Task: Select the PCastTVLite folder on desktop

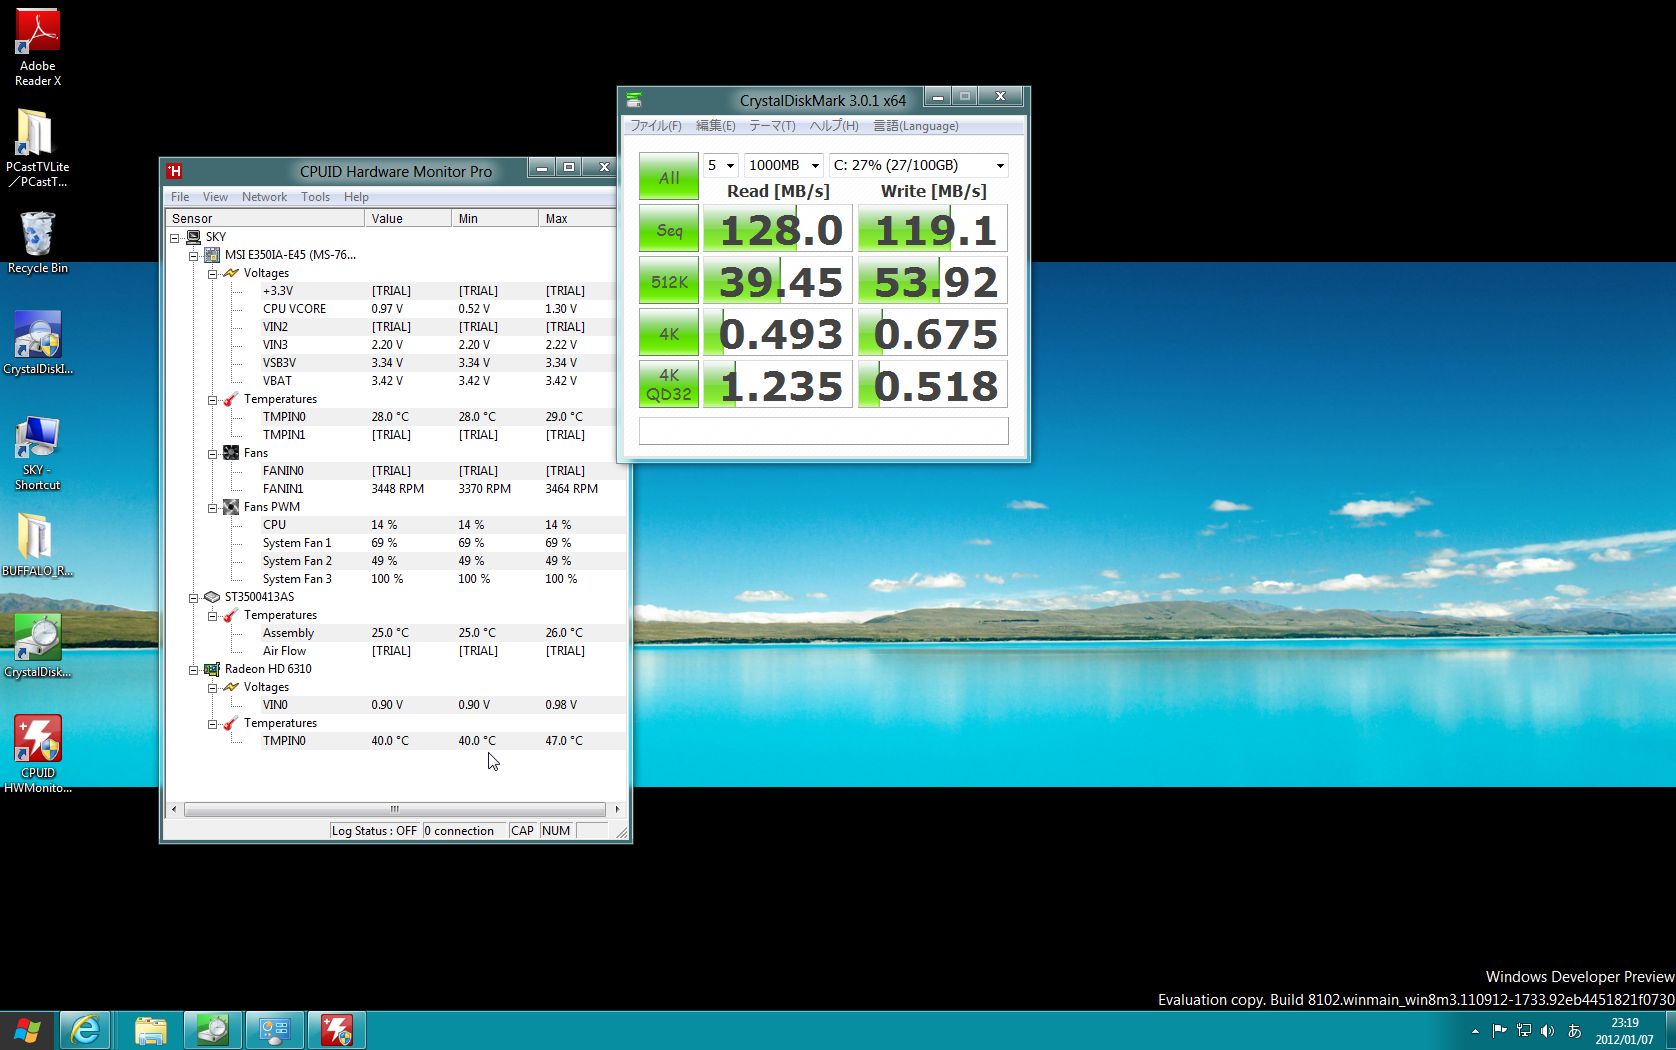Action: (37, 148)
